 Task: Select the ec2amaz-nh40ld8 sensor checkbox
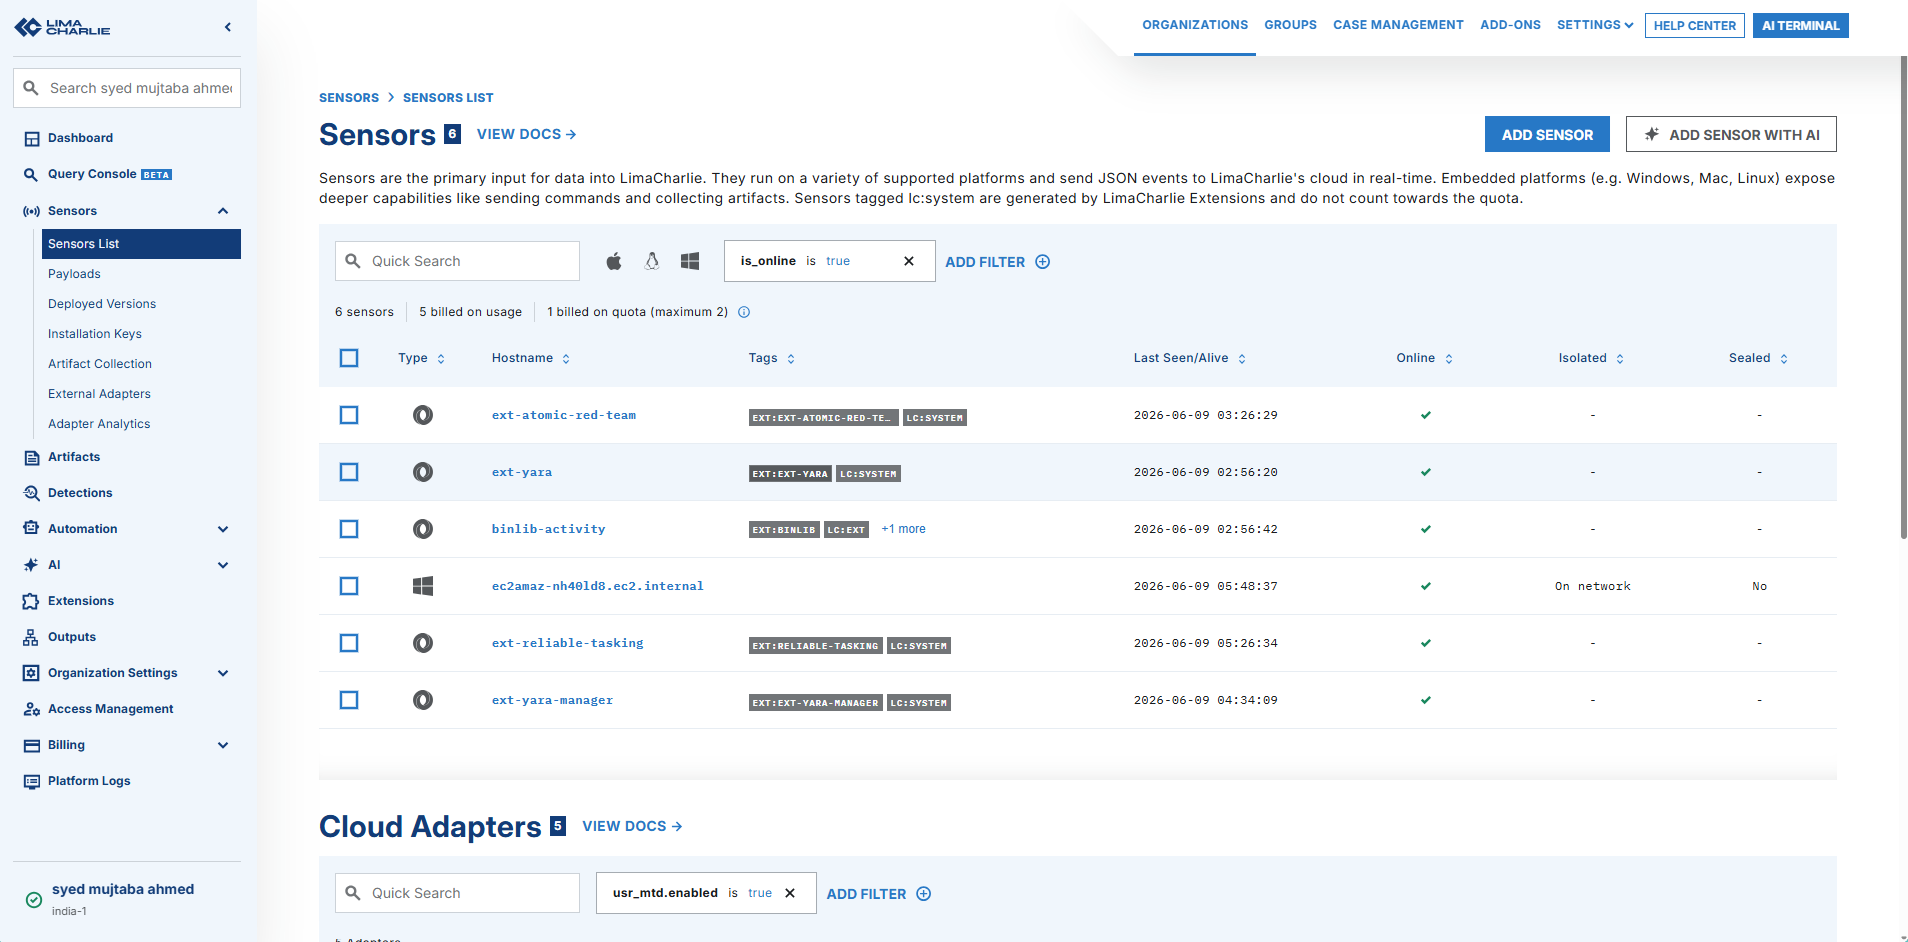point(349,586)
